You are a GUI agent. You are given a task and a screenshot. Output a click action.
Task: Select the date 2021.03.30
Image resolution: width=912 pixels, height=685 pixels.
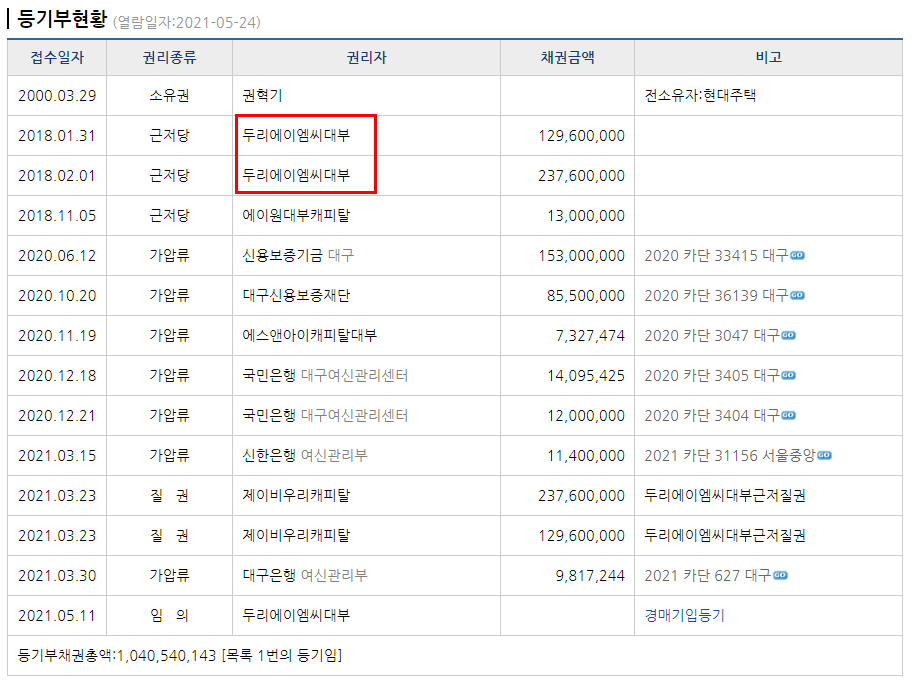(57, 576)
